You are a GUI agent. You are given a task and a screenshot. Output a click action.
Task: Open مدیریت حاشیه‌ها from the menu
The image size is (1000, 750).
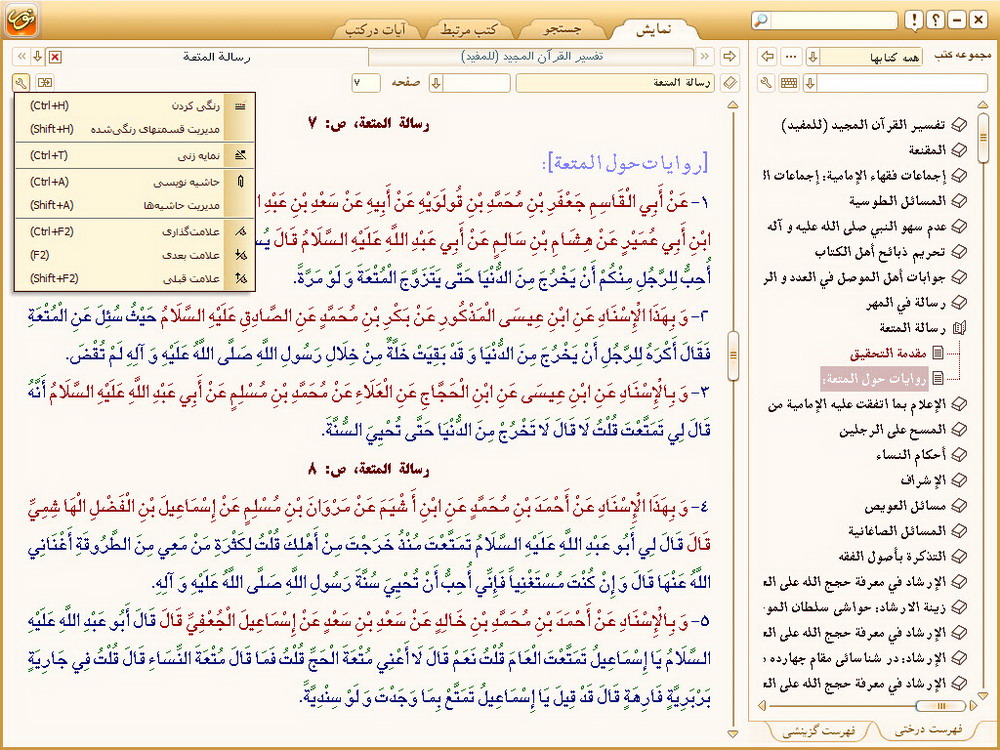coord(135,205)
